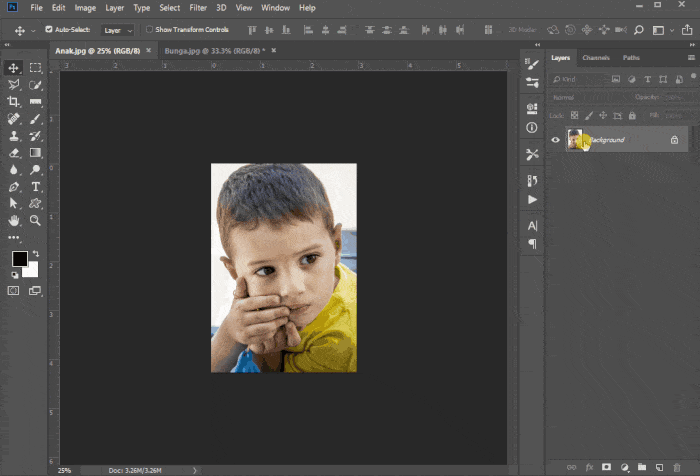The image size is (700, 476).
Task: Click the Search magnifier in options bar
Action: point(639,30)
